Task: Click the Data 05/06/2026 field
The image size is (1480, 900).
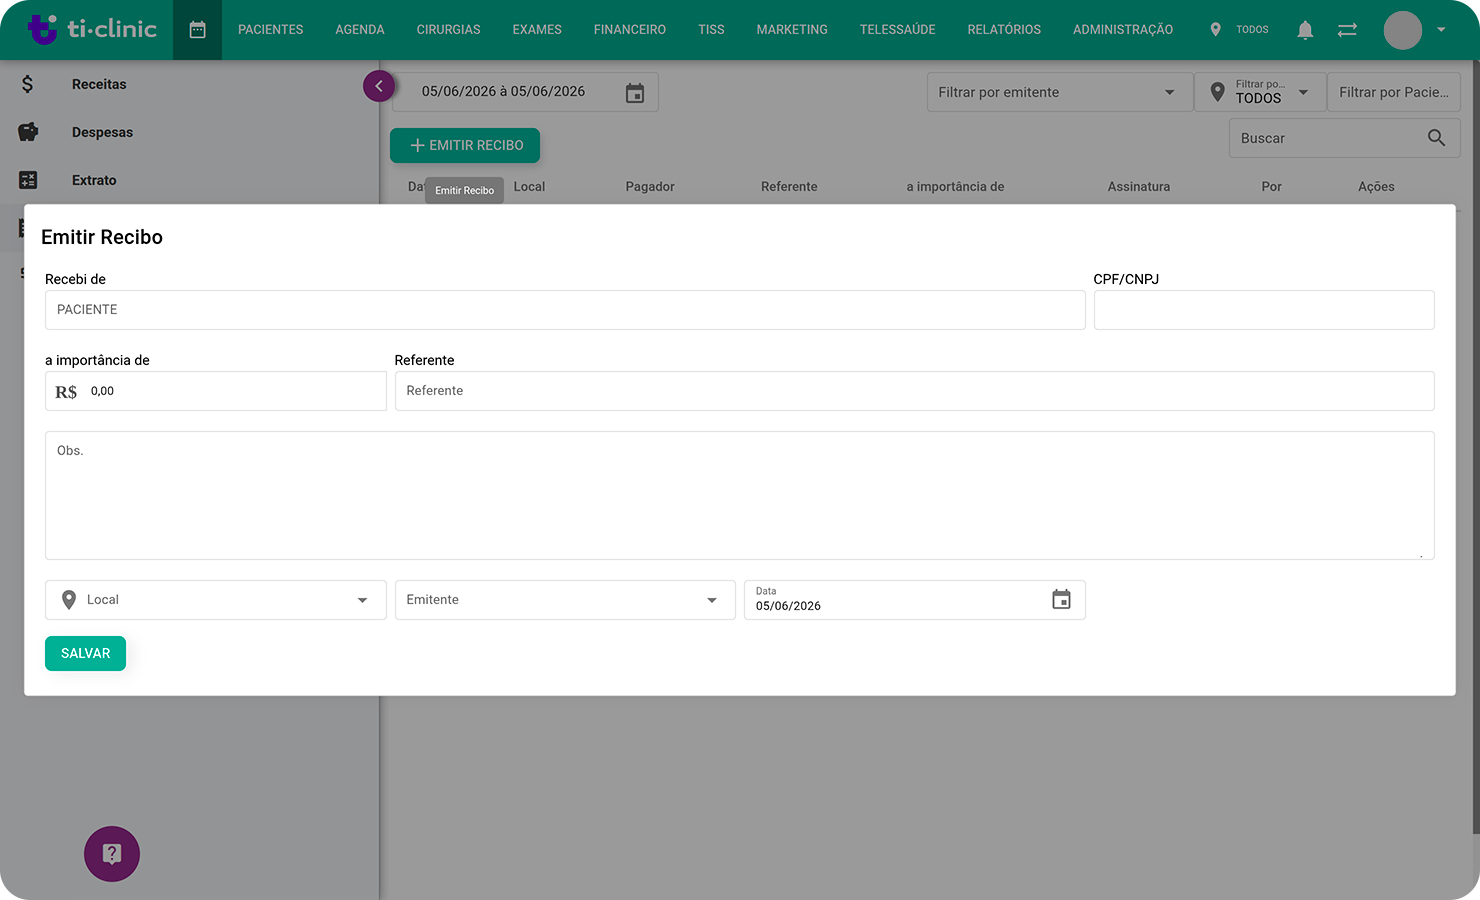Action: 915,600
